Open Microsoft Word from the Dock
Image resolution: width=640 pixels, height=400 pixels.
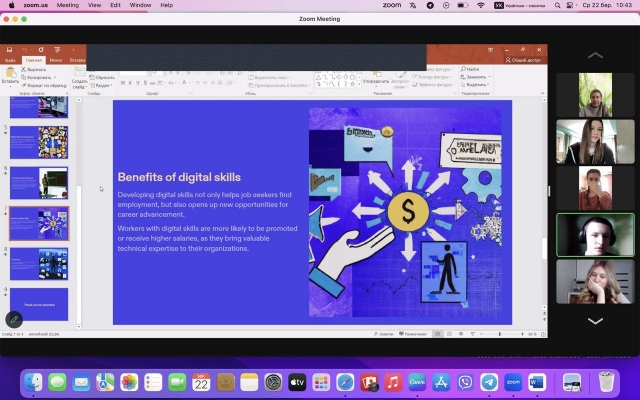click(537, 382)
